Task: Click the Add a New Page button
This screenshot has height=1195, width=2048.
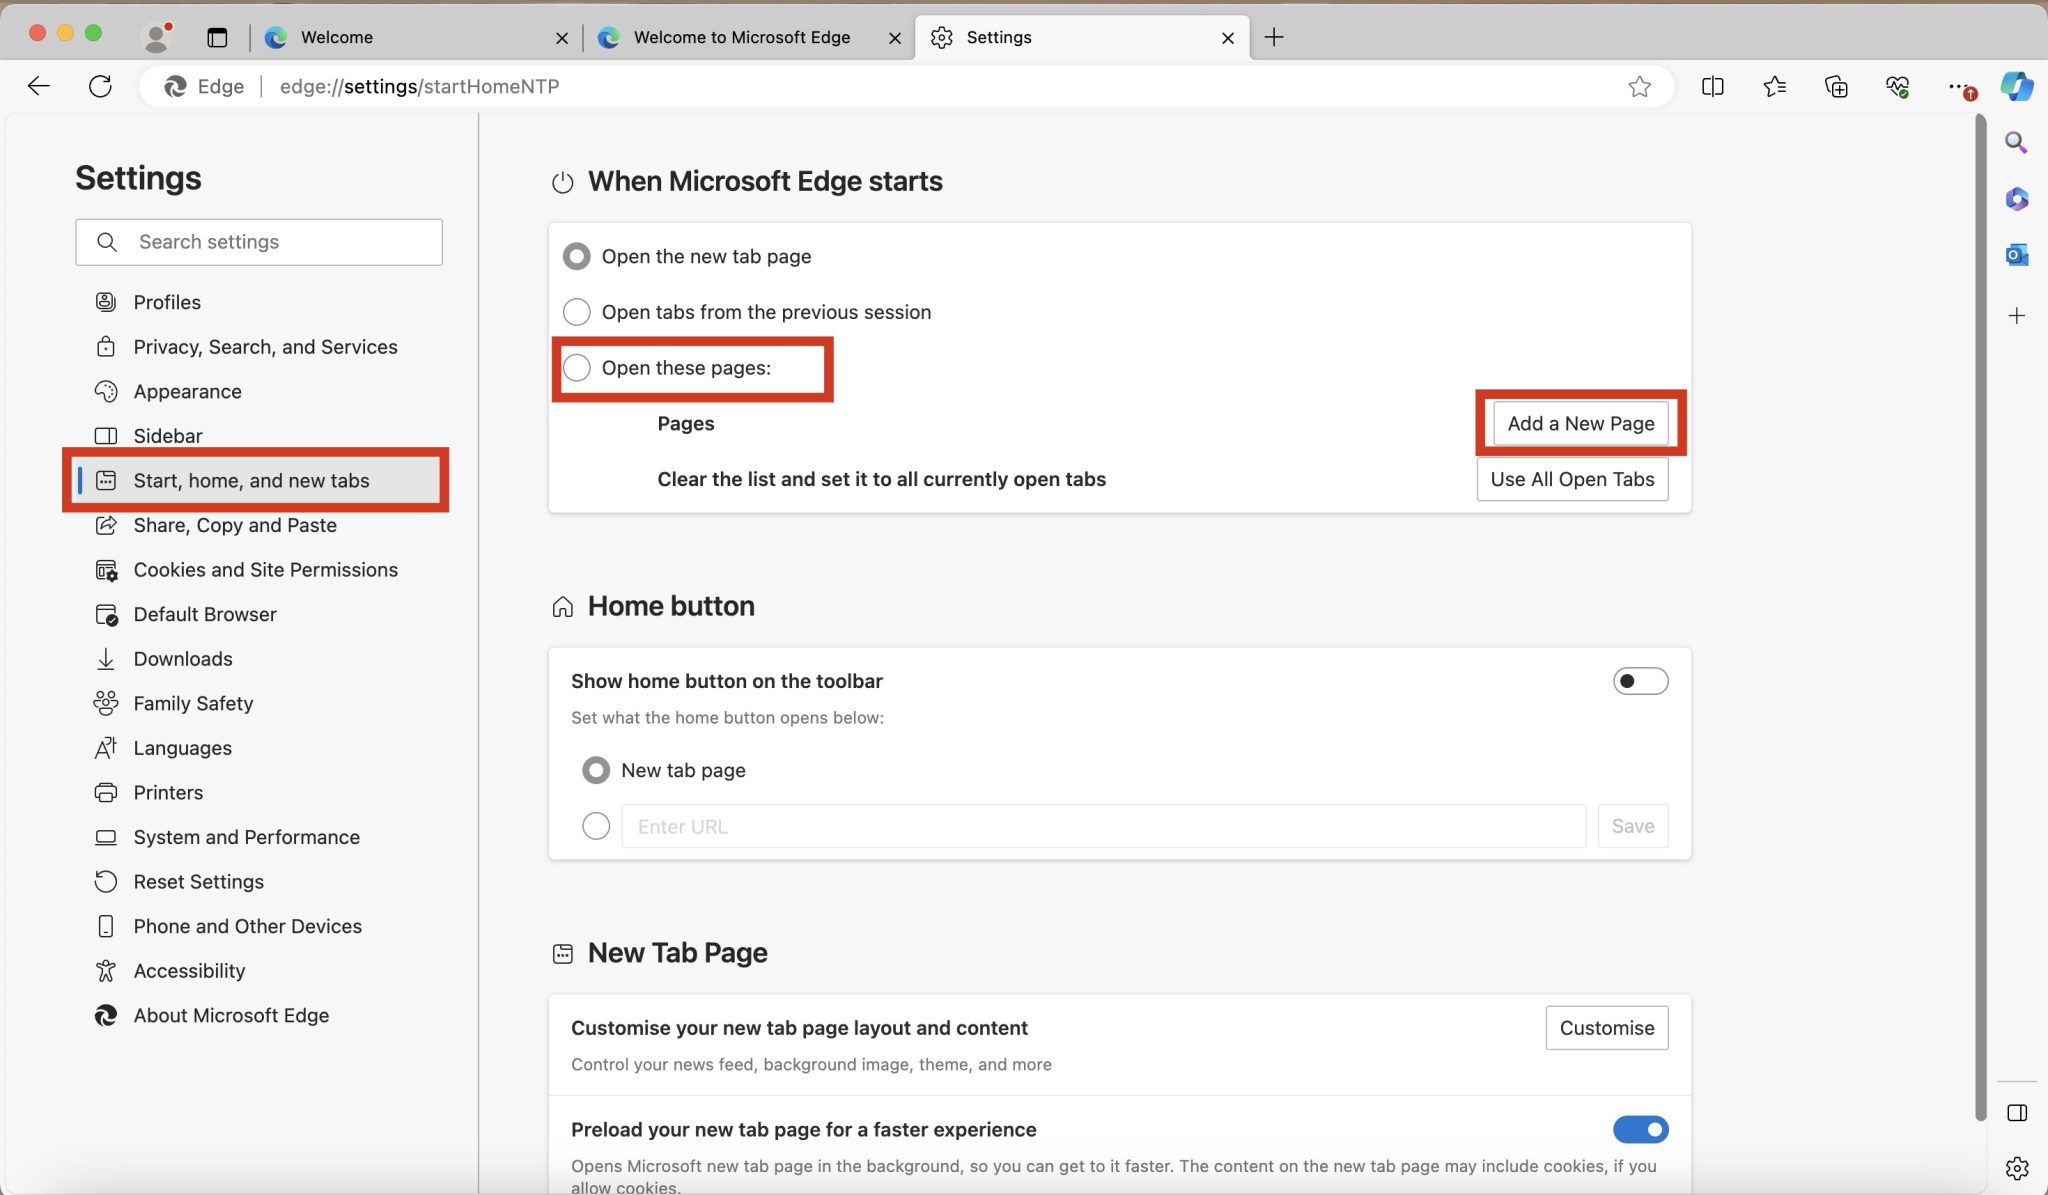Action: pyautogui.click(x=1580, y=423)
